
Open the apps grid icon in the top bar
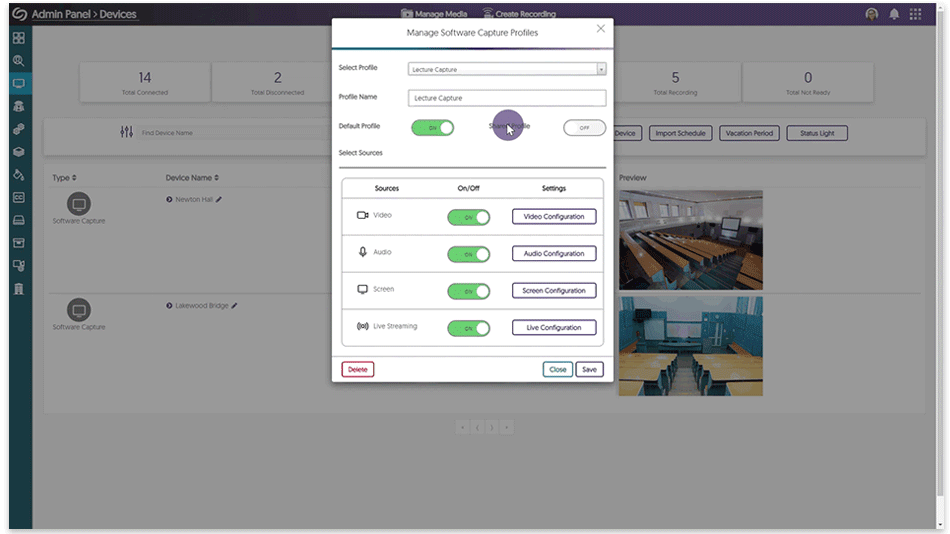click(x=915, y=14)
